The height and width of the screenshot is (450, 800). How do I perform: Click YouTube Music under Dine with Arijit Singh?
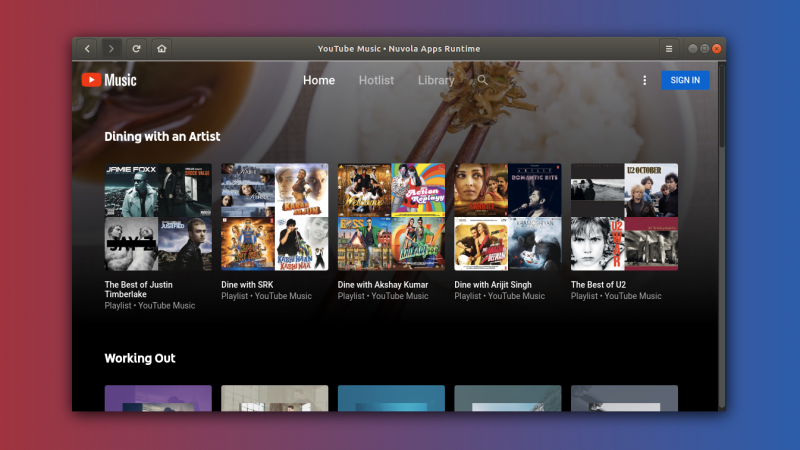pyautogui.click(x=516, y=296)
